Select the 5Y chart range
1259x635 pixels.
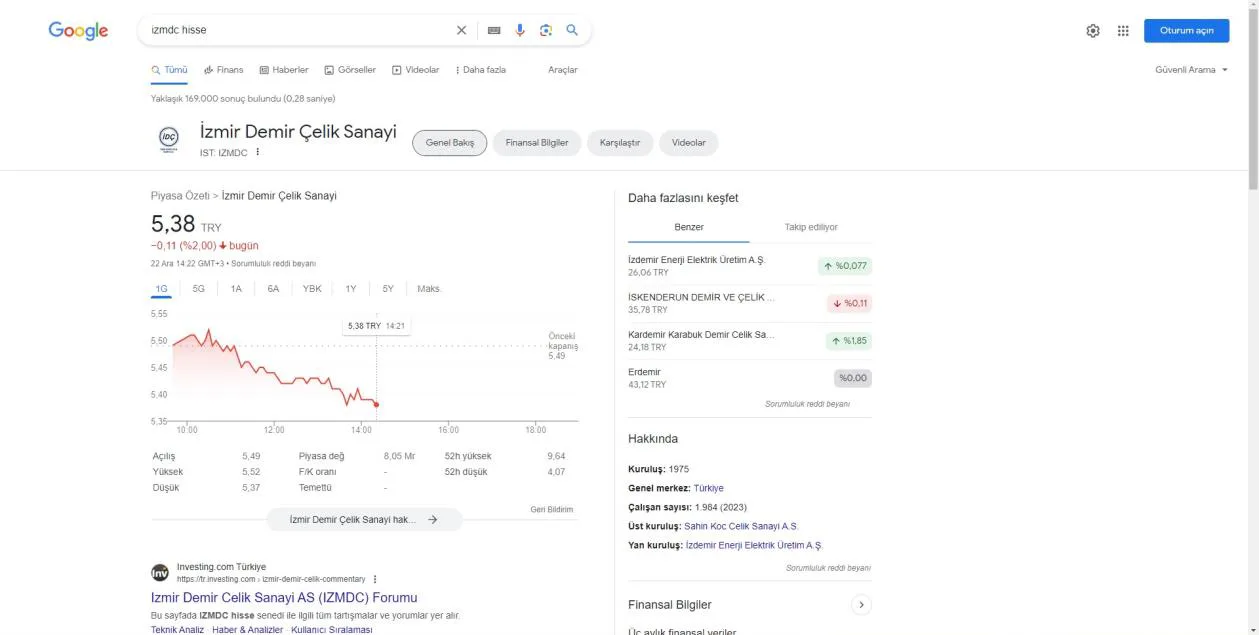pyautogui.click(x=388, y=289)
